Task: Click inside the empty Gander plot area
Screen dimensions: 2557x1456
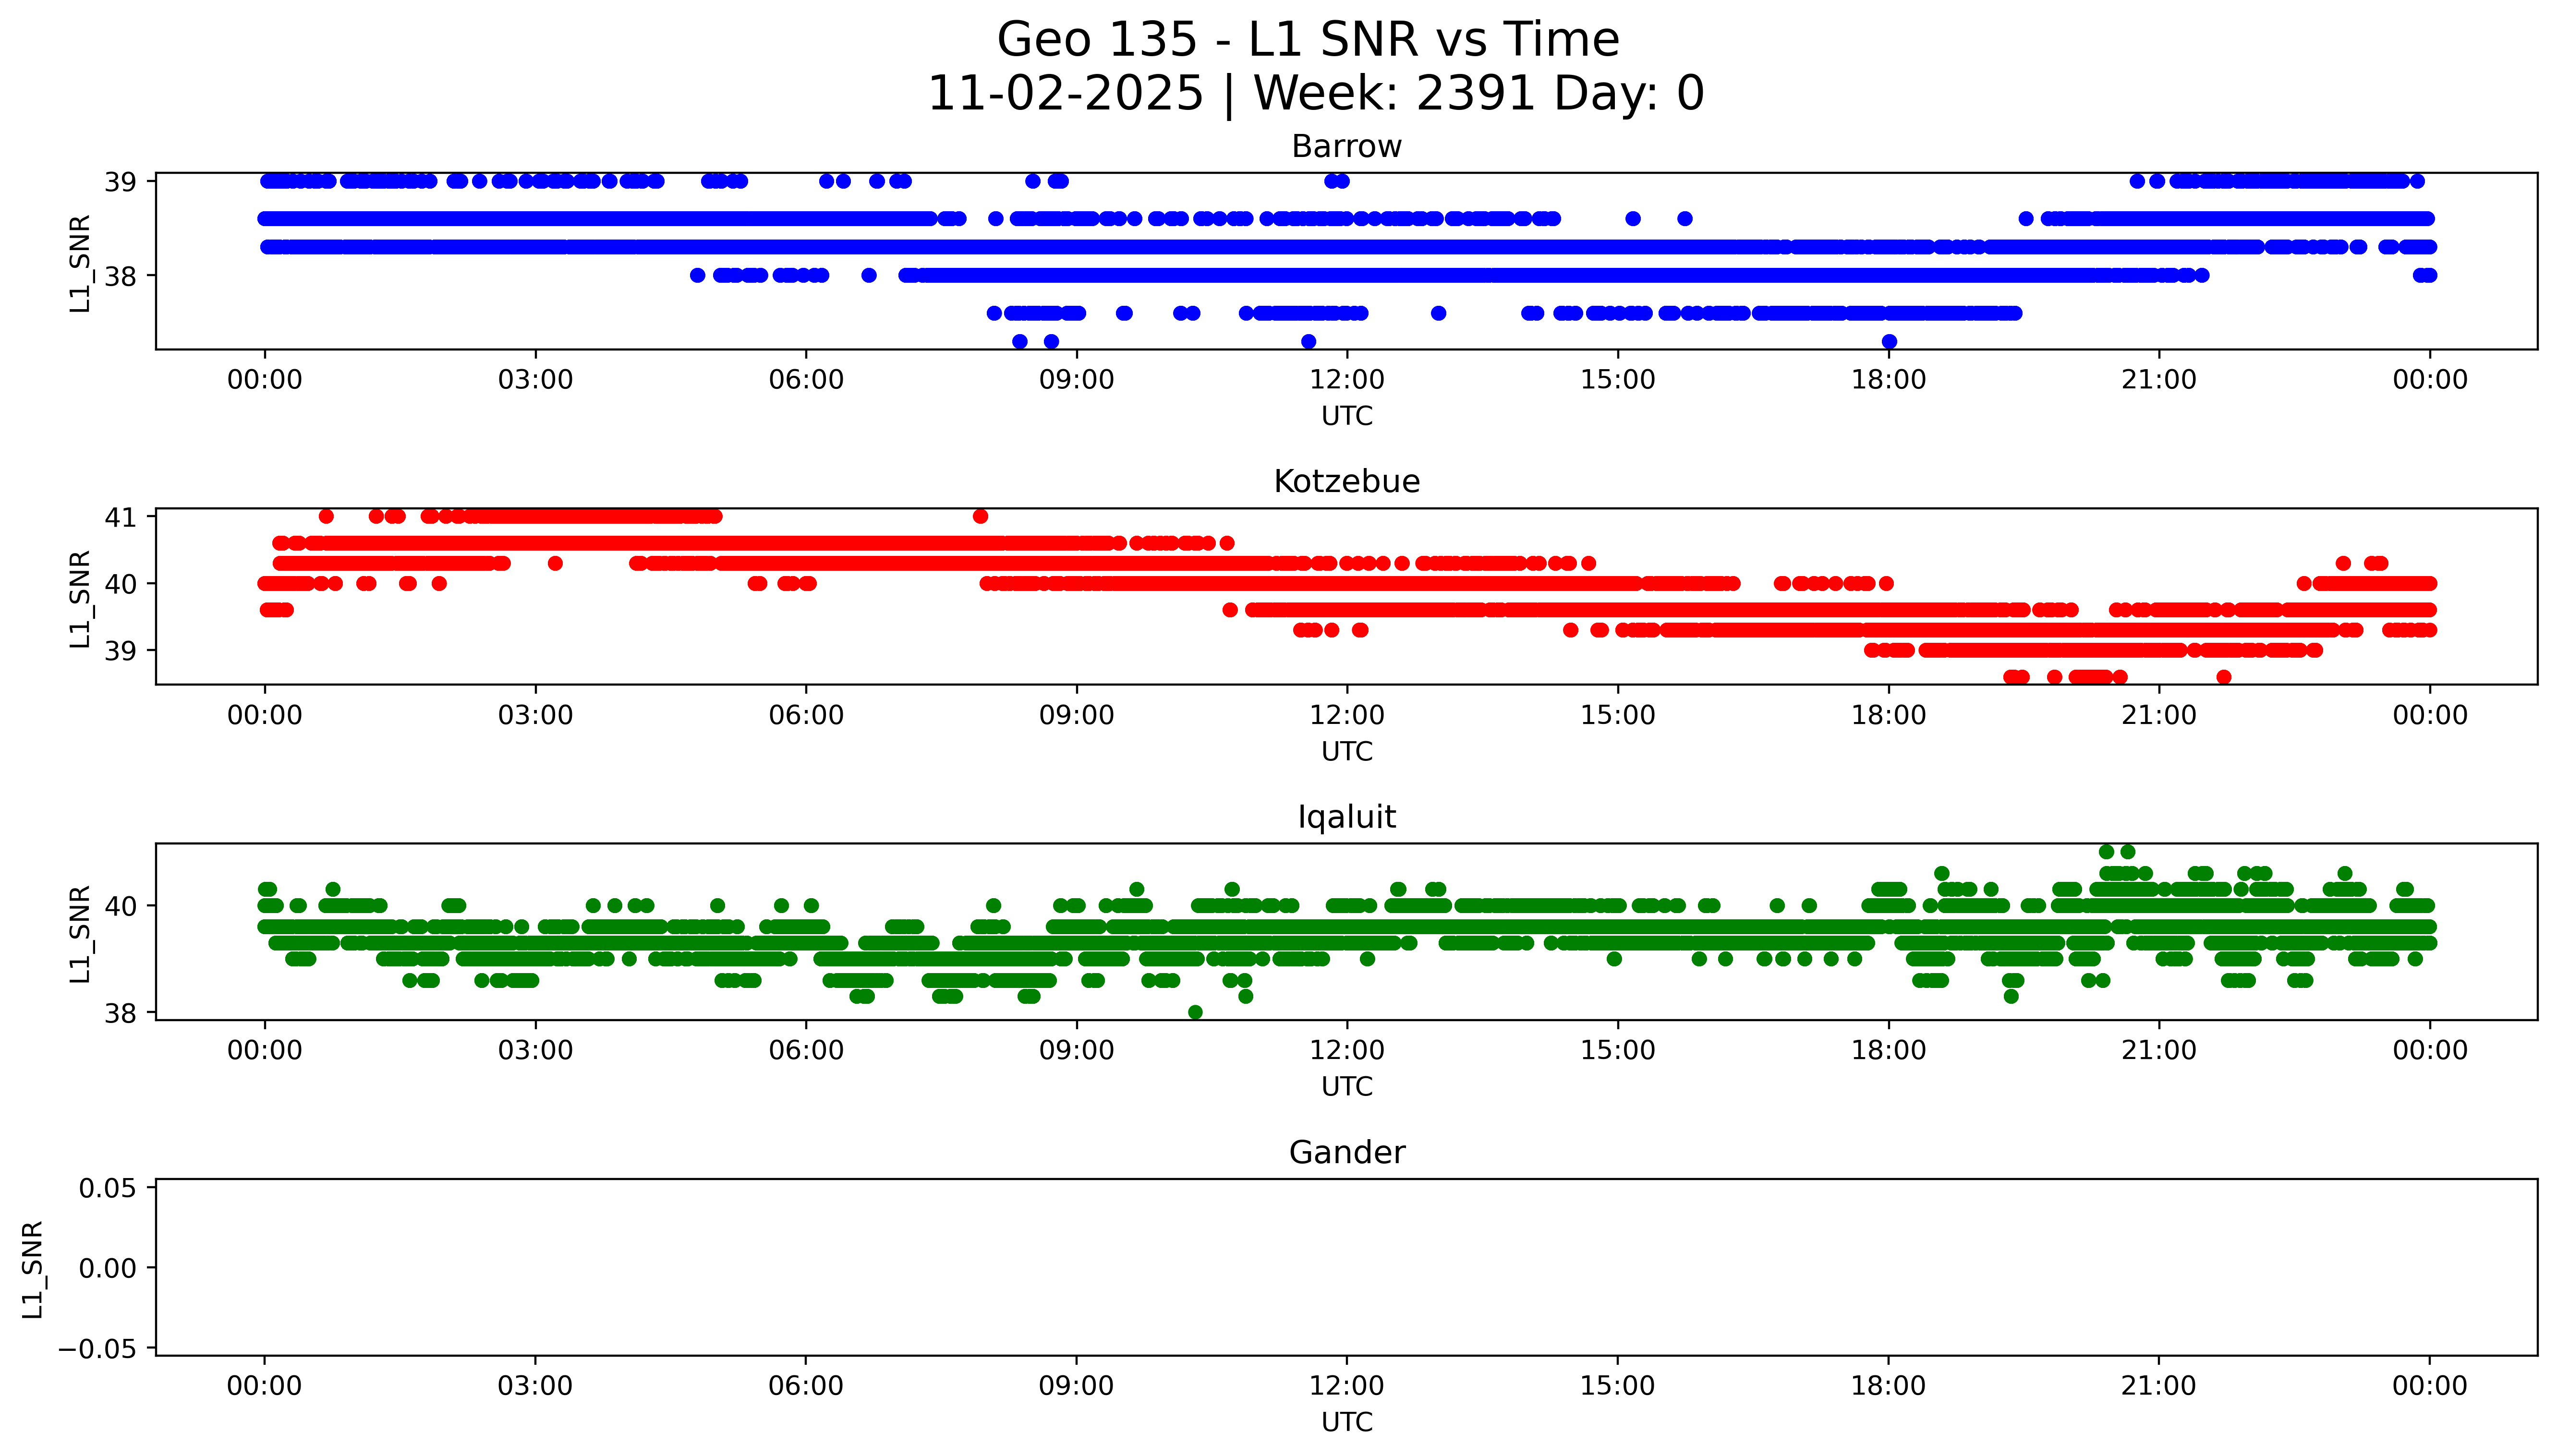Action: tap(1346, 1267)
